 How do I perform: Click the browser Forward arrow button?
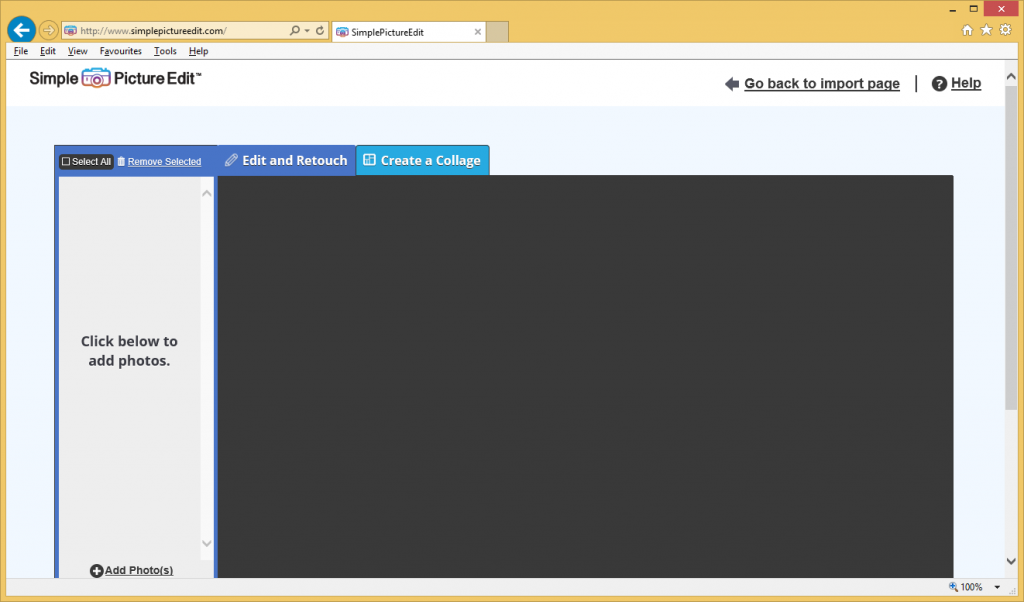point(48,30)
